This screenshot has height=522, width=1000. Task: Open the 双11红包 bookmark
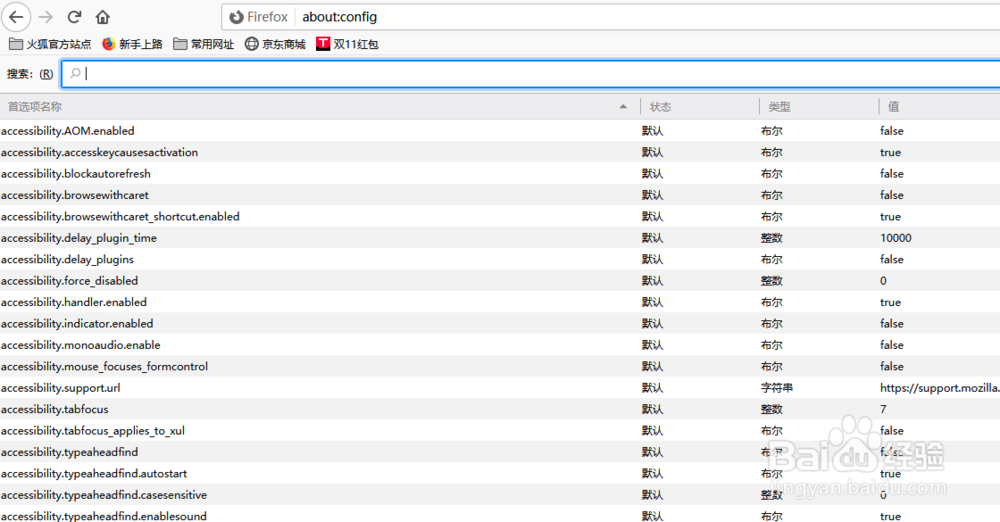click(347, 44)
